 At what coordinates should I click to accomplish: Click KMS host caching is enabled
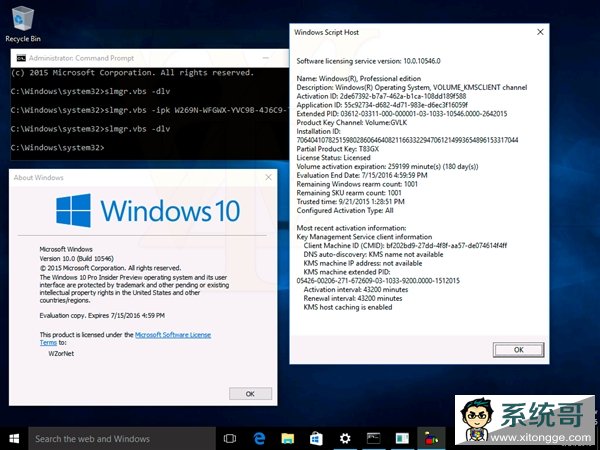point(348,307)
